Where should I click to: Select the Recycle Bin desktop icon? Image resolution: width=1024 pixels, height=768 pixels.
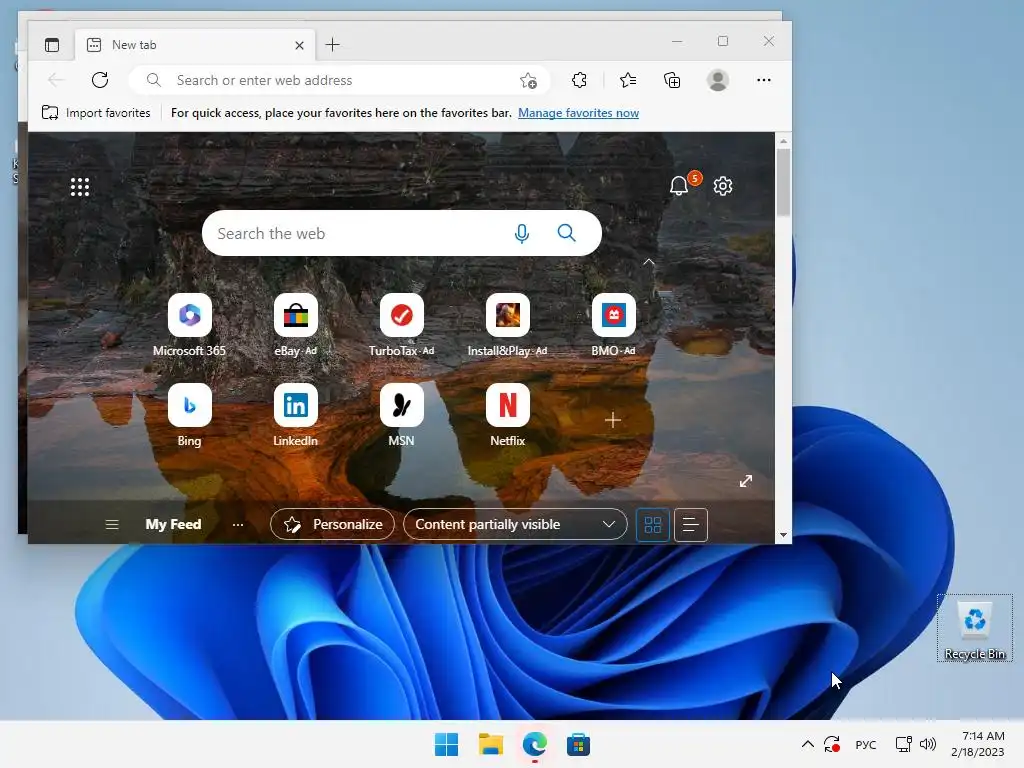tap(974, 629)
